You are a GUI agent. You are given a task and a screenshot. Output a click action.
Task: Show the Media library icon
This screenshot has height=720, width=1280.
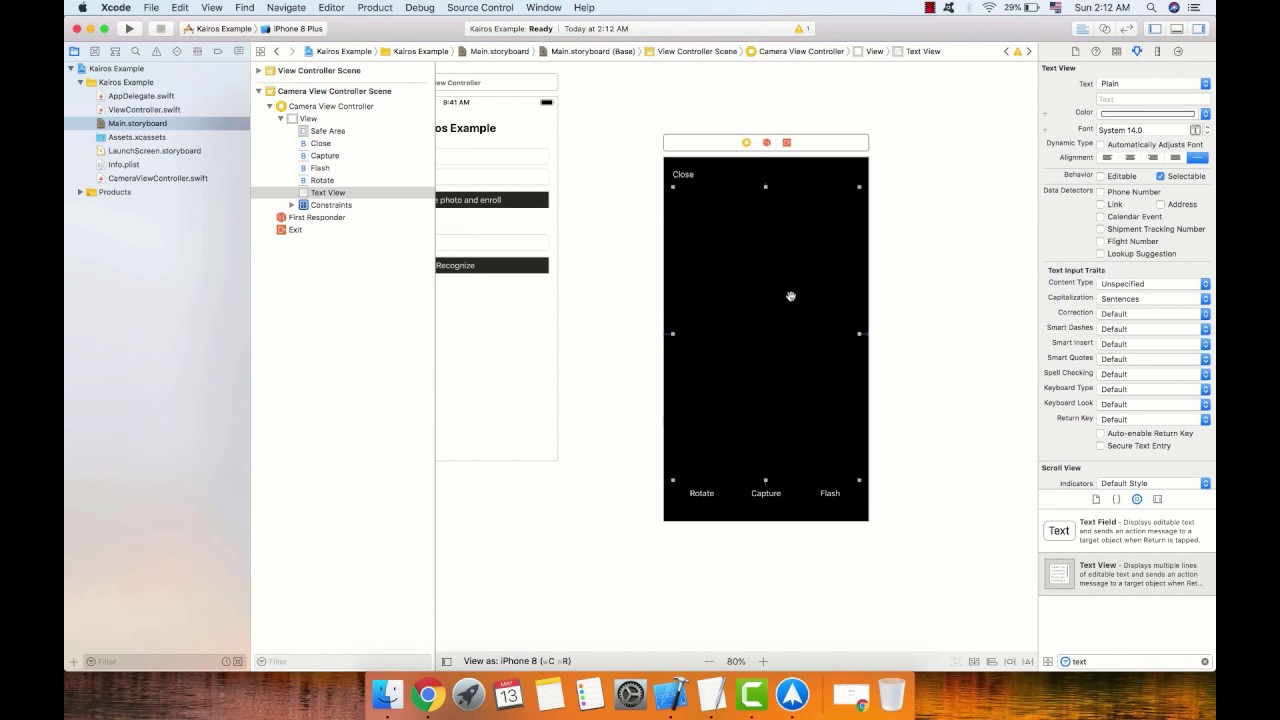[x=1157, y=499]
